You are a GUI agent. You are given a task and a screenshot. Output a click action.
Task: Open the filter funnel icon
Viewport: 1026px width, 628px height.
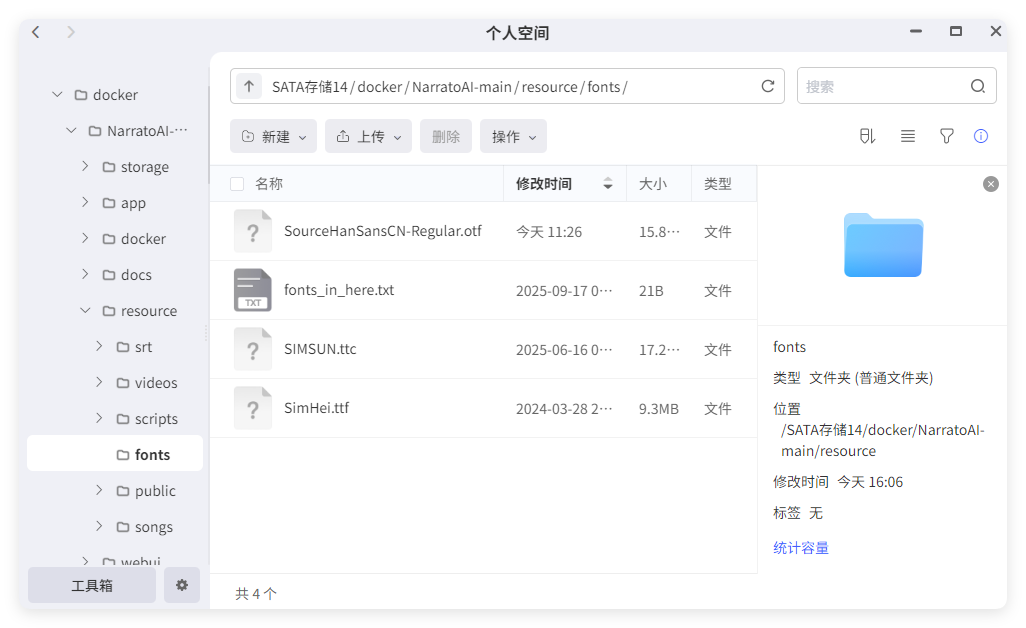(946, 136)
